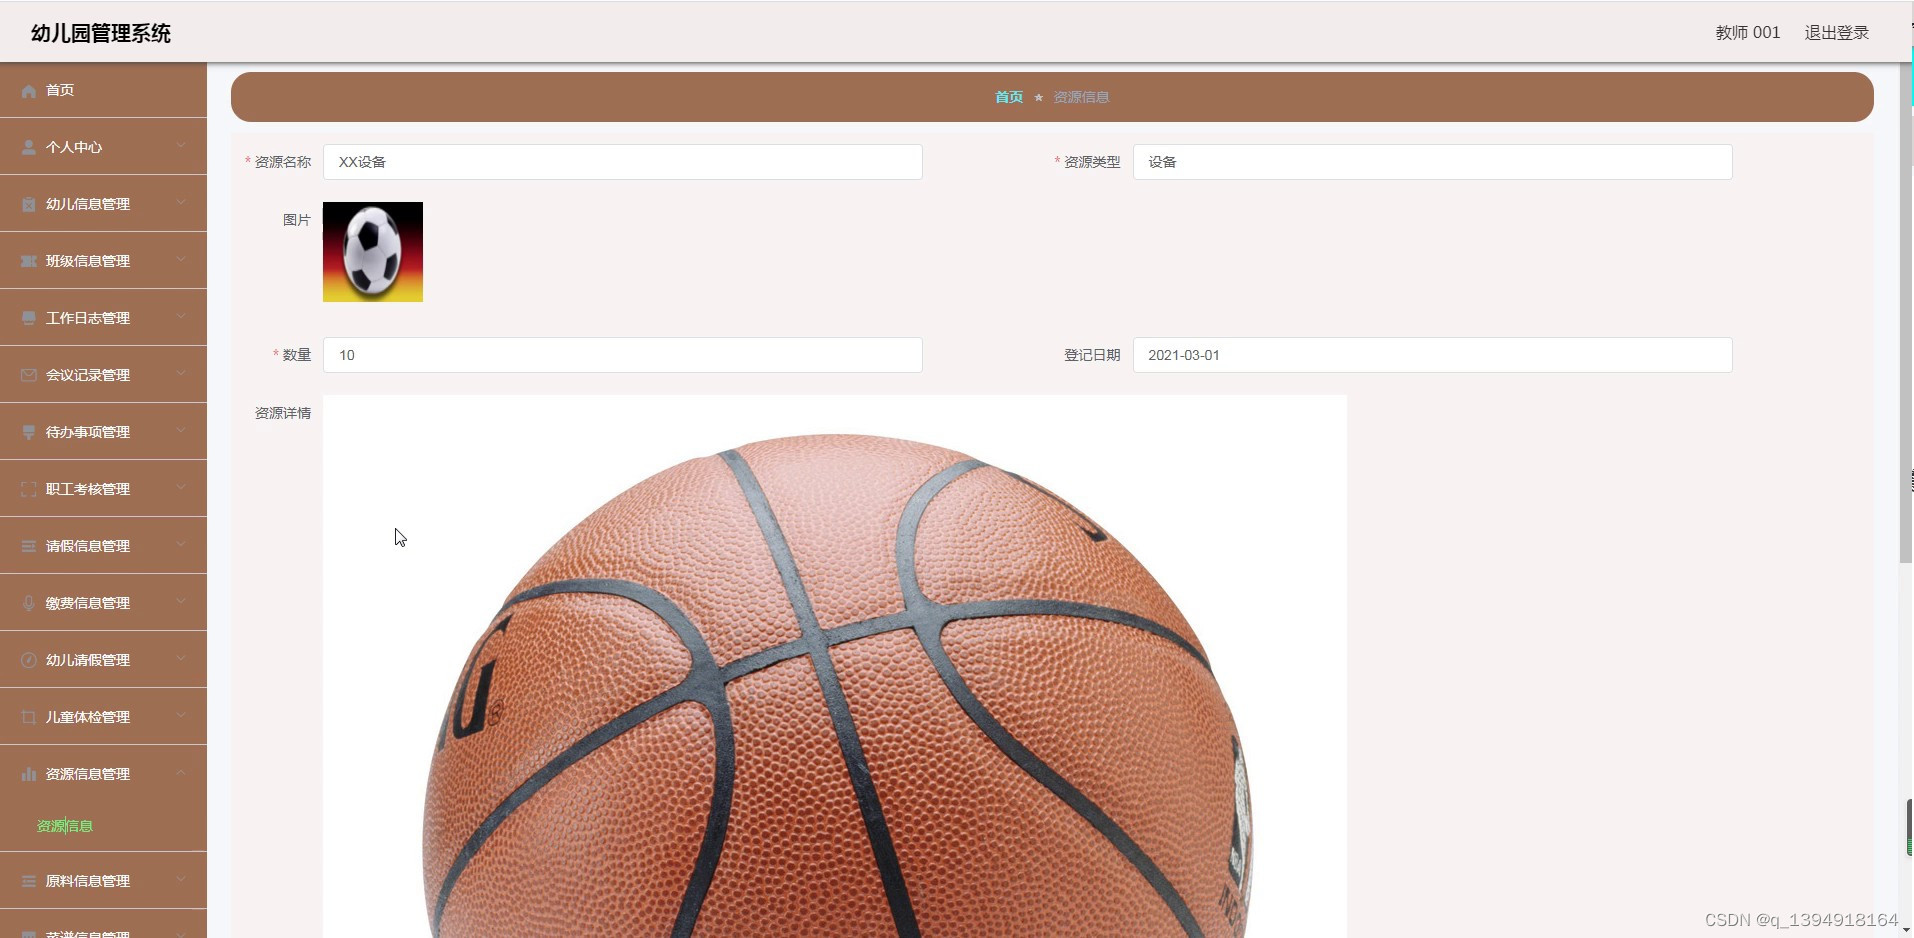
Task: Click 退出登录 to log out
Action: click(x=1836, y=33)
